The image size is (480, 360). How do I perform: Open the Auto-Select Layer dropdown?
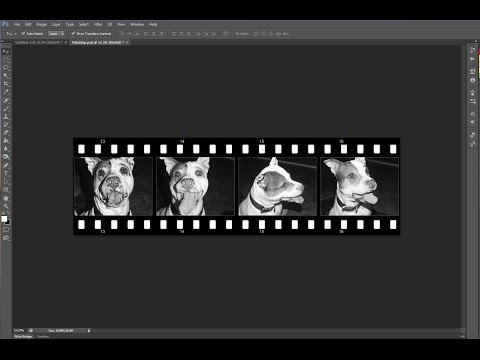coord(56,34)
